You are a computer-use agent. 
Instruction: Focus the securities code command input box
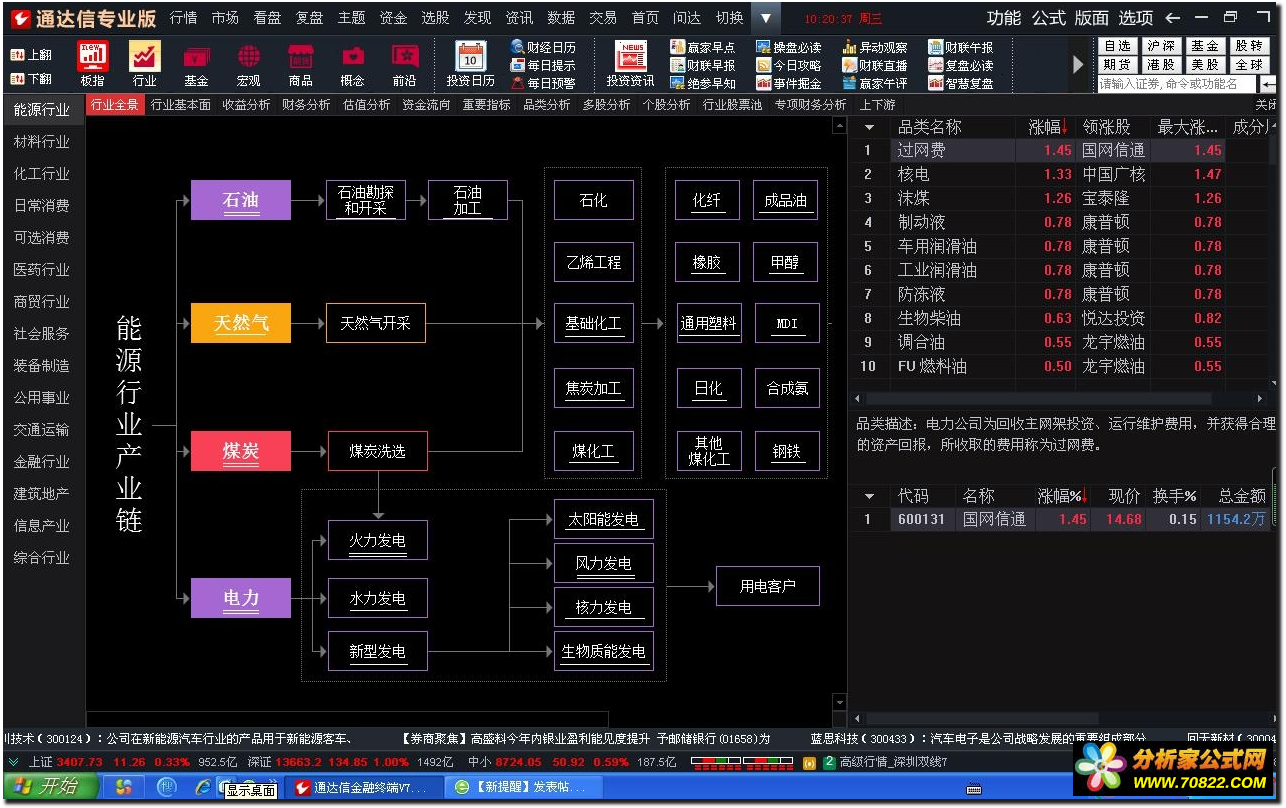click(1176, 84)
